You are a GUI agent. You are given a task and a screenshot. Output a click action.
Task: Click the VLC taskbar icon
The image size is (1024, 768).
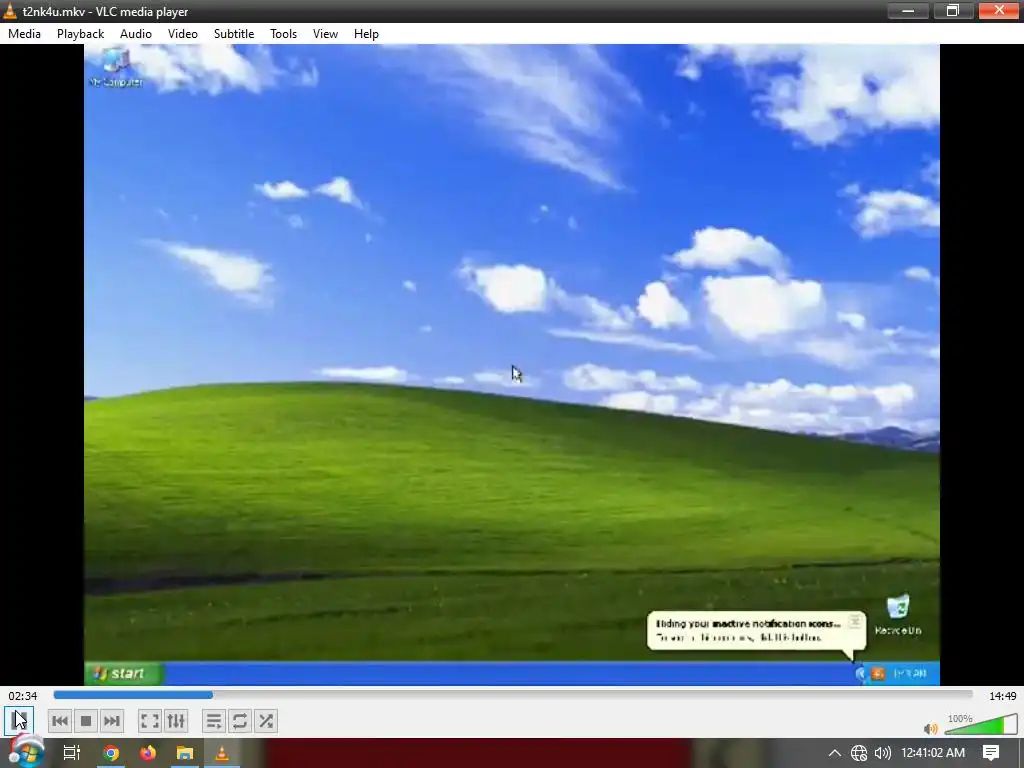(222, 753)
